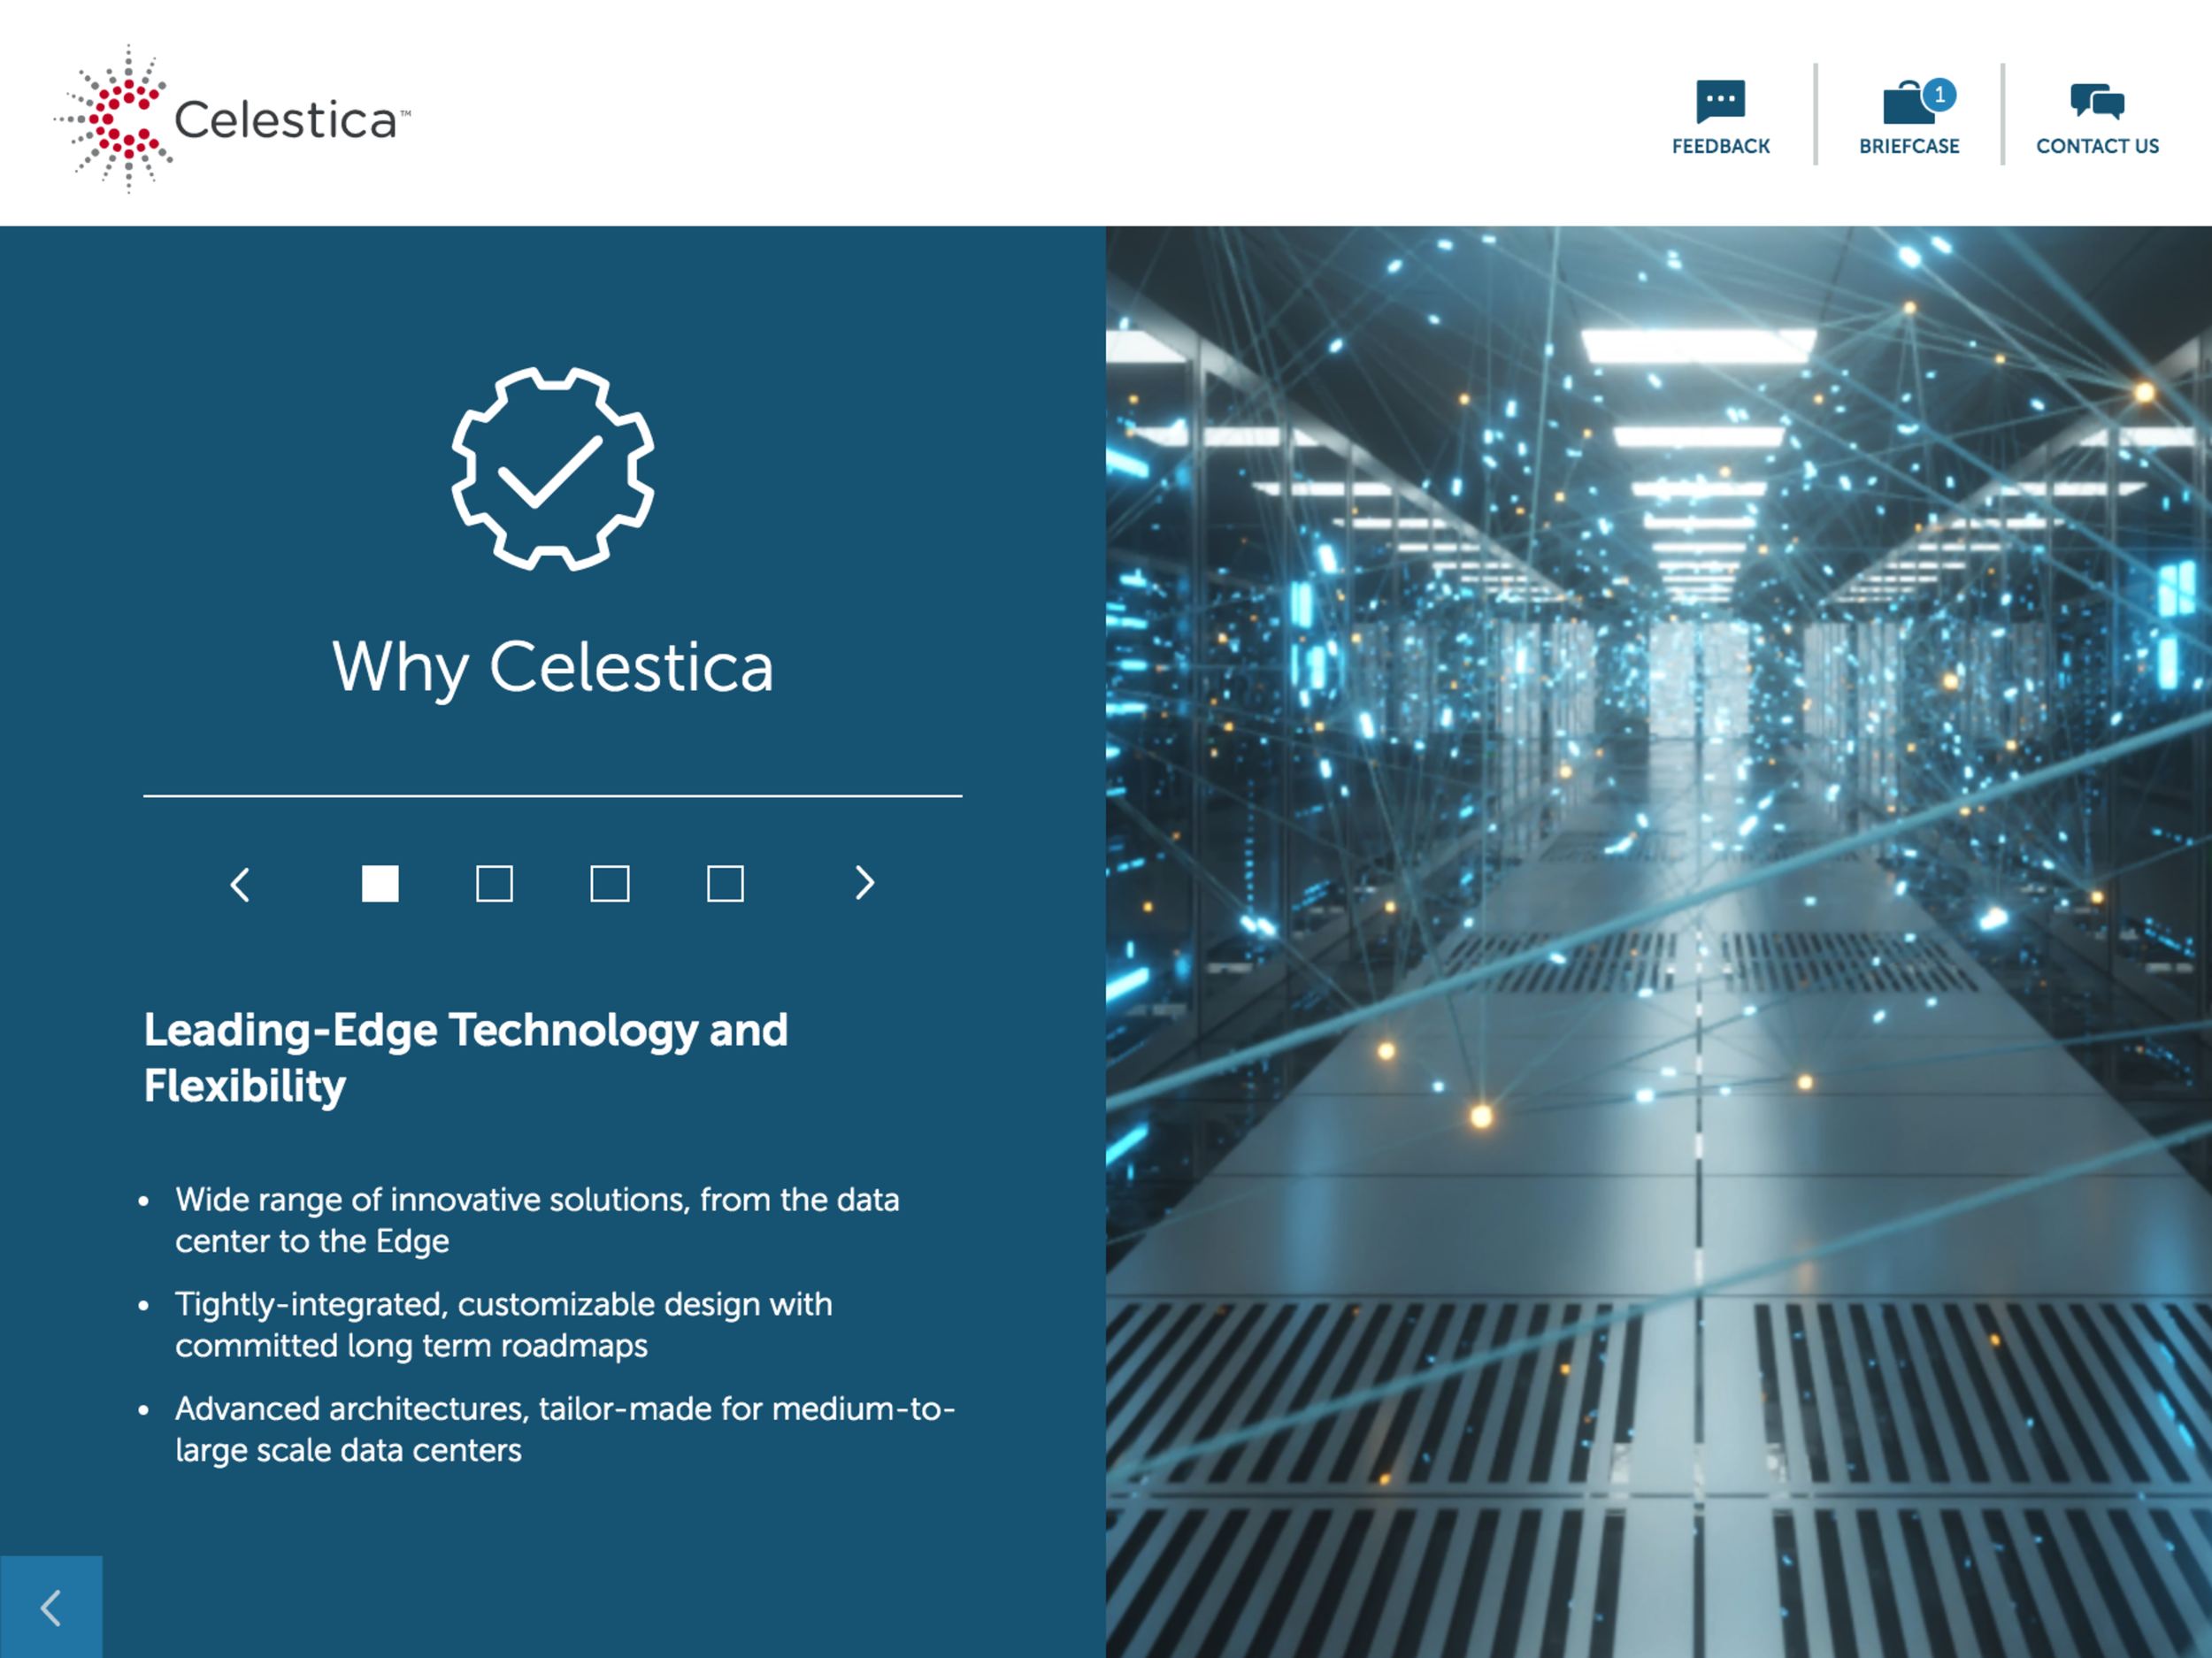Click the FEEDBACK text label

(x=1720, y=146)
